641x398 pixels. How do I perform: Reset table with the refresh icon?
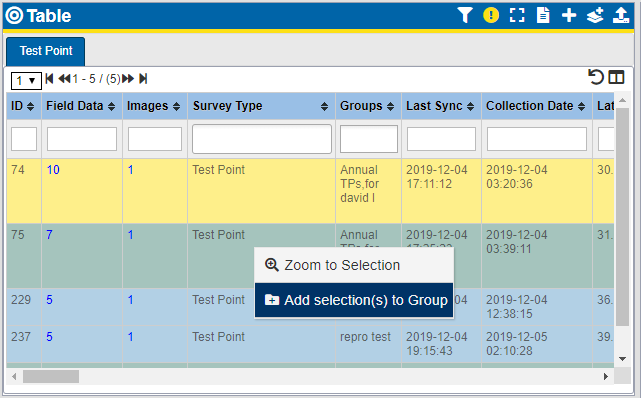(x=596, y=77)
